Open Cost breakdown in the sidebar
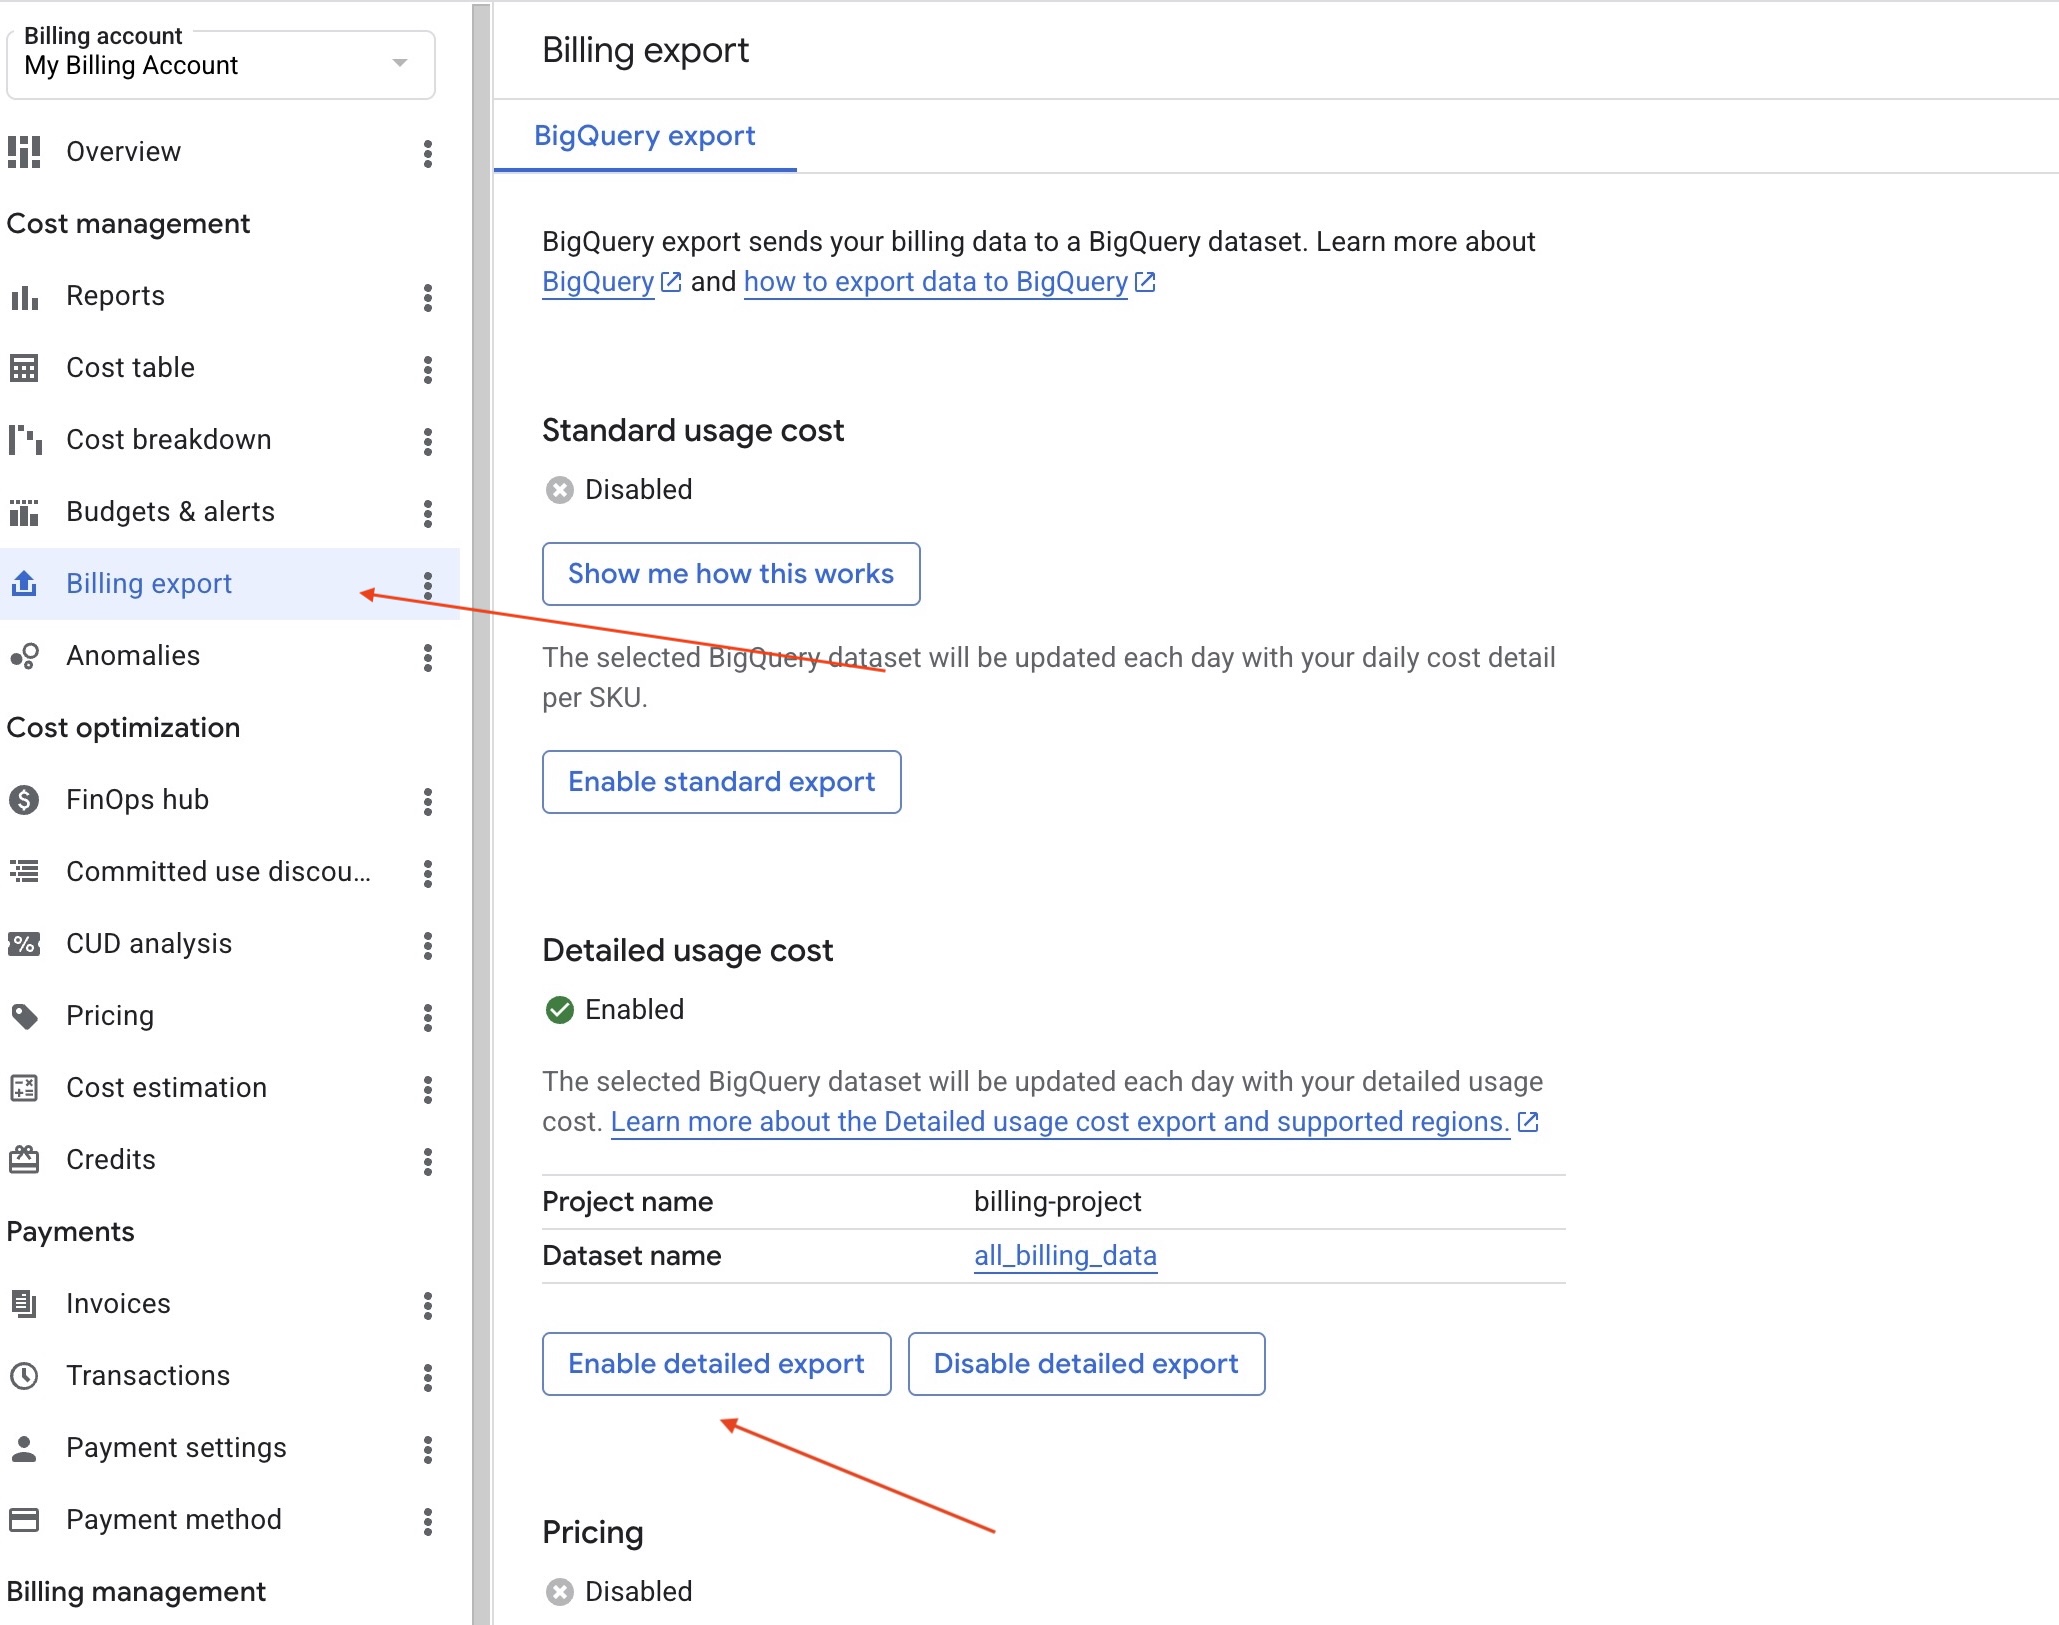Screen dimensions: 2059x1625 tap(168, 440)
